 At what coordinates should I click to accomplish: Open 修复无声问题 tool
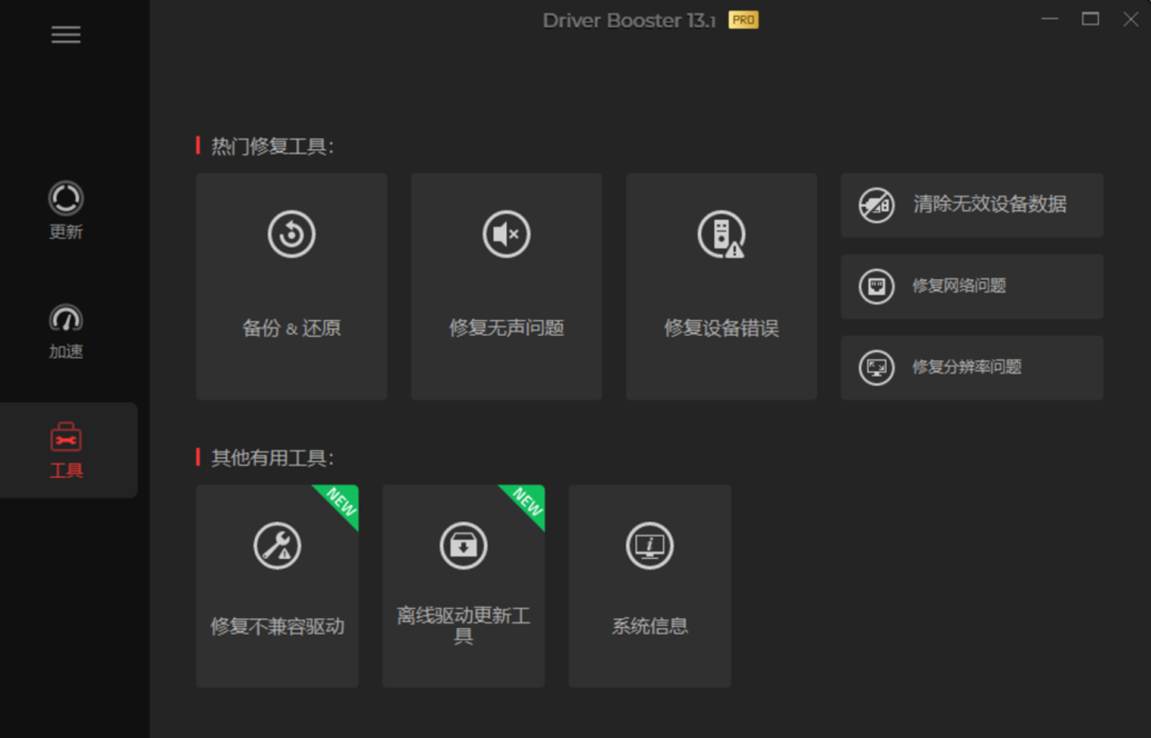point(506,286)
